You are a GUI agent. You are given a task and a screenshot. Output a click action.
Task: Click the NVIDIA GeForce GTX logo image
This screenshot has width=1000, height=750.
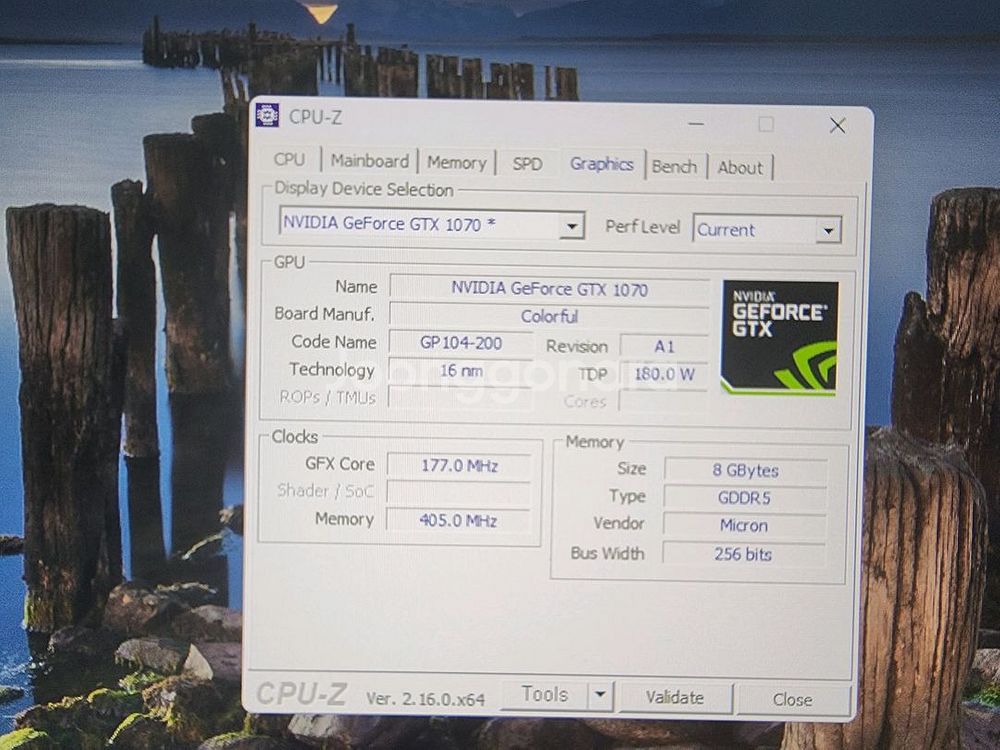779,338
